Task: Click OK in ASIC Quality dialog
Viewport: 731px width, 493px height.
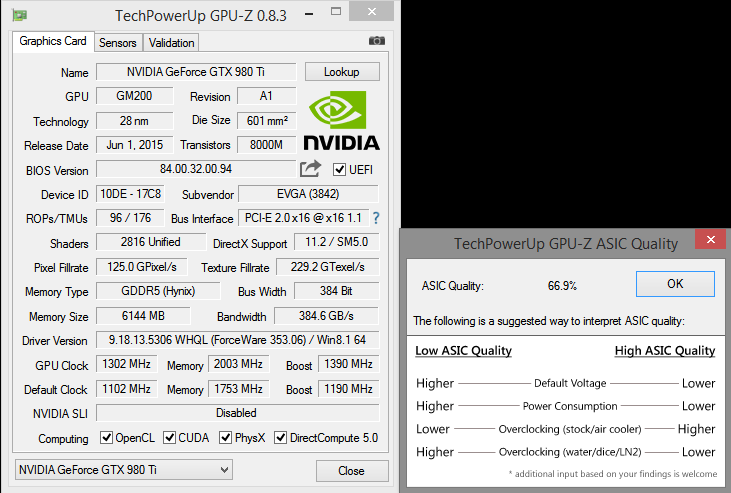Action: tap(675, 284)
